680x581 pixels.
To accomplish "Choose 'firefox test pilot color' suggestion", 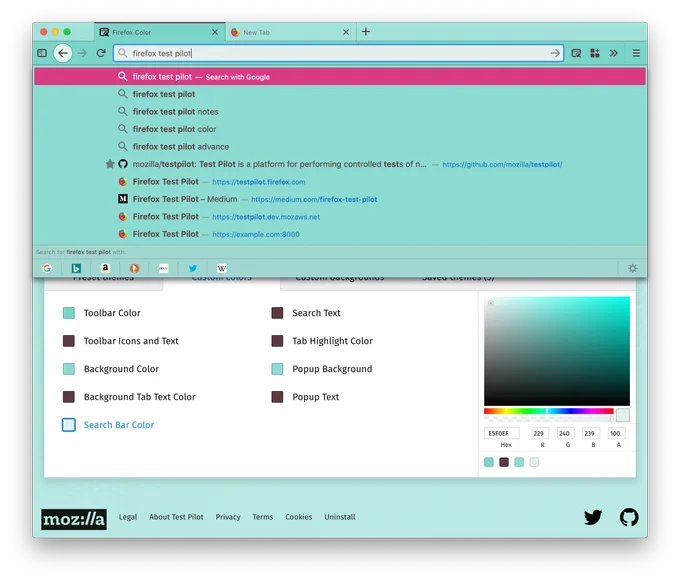I will (340, 129).
